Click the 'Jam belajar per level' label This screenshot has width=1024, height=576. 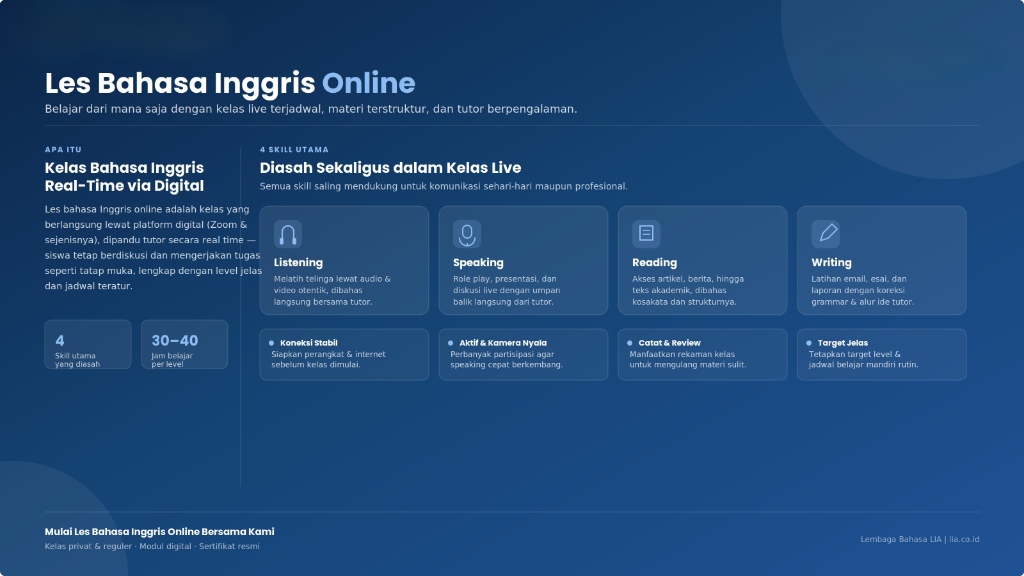tap(172, 360)
